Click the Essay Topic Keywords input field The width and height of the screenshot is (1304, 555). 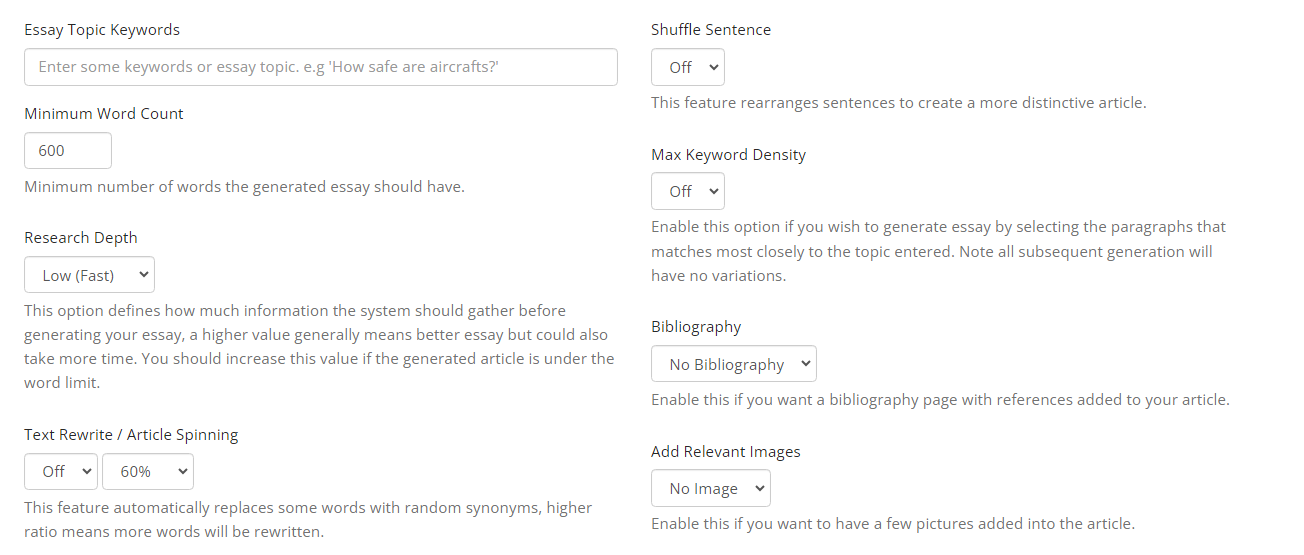click(x=320, y=67)
